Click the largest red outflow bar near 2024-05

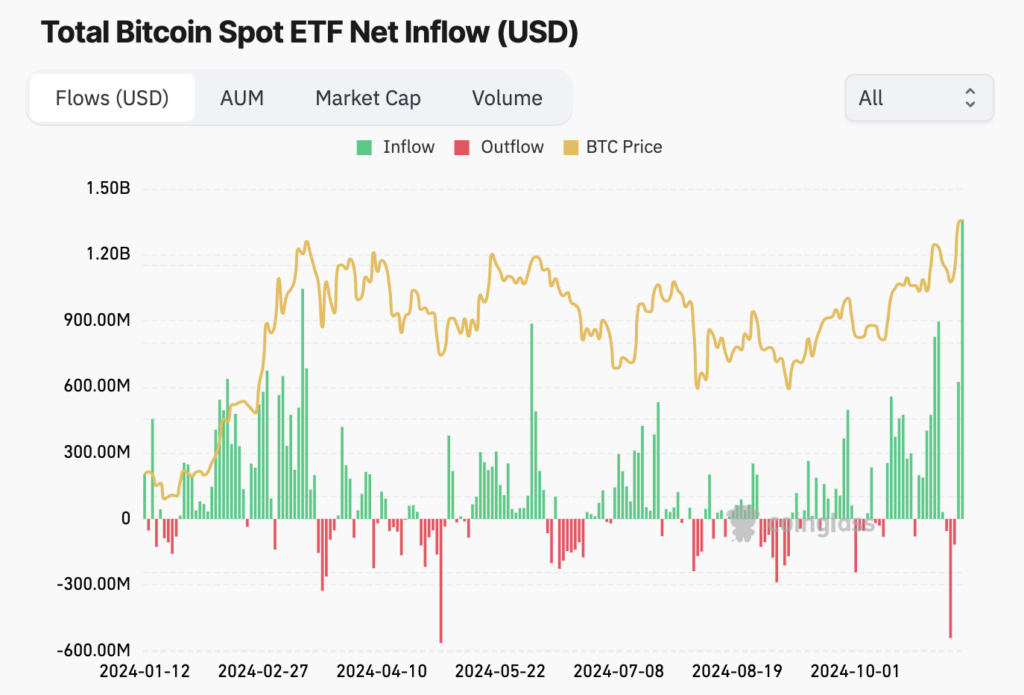441,581
